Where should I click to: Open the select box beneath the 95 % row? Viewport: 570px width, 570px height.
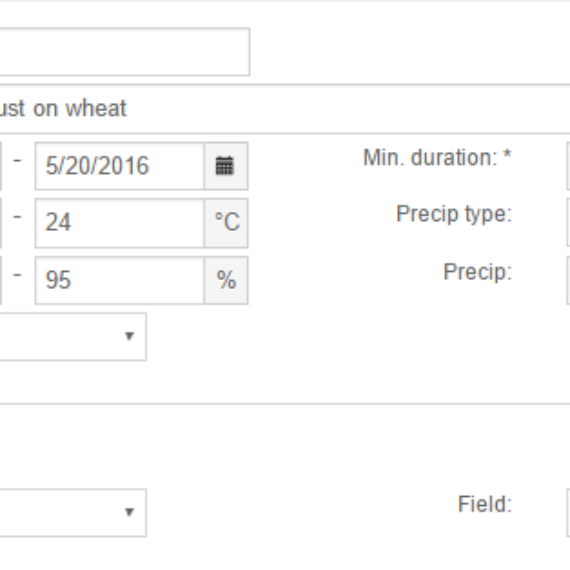coord(73,337)
